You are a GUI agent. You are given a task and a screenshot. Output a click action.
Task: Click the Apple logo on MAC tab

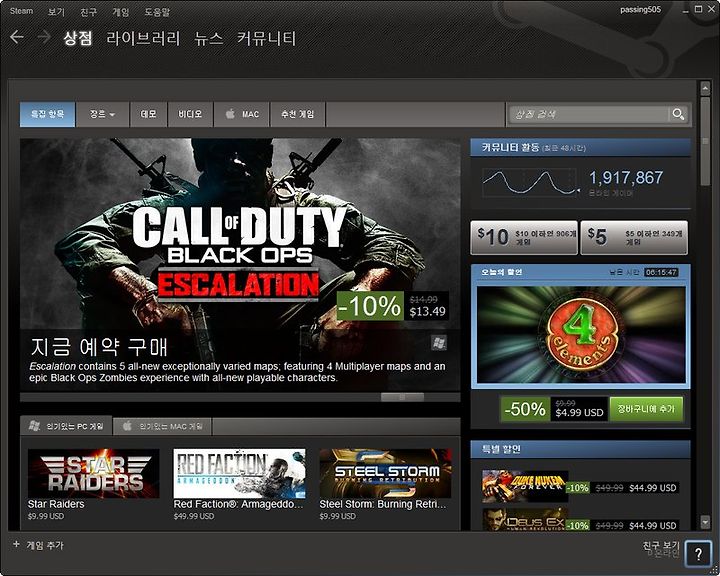230,114
